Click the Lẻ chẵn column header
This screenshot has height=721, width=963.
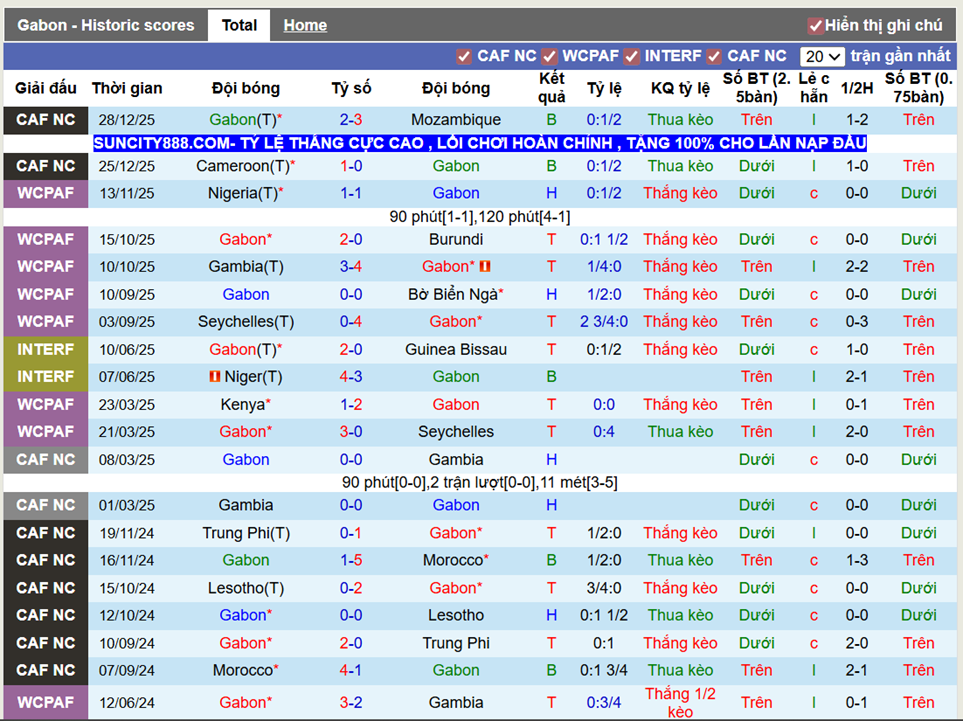(x=814, y=88)
